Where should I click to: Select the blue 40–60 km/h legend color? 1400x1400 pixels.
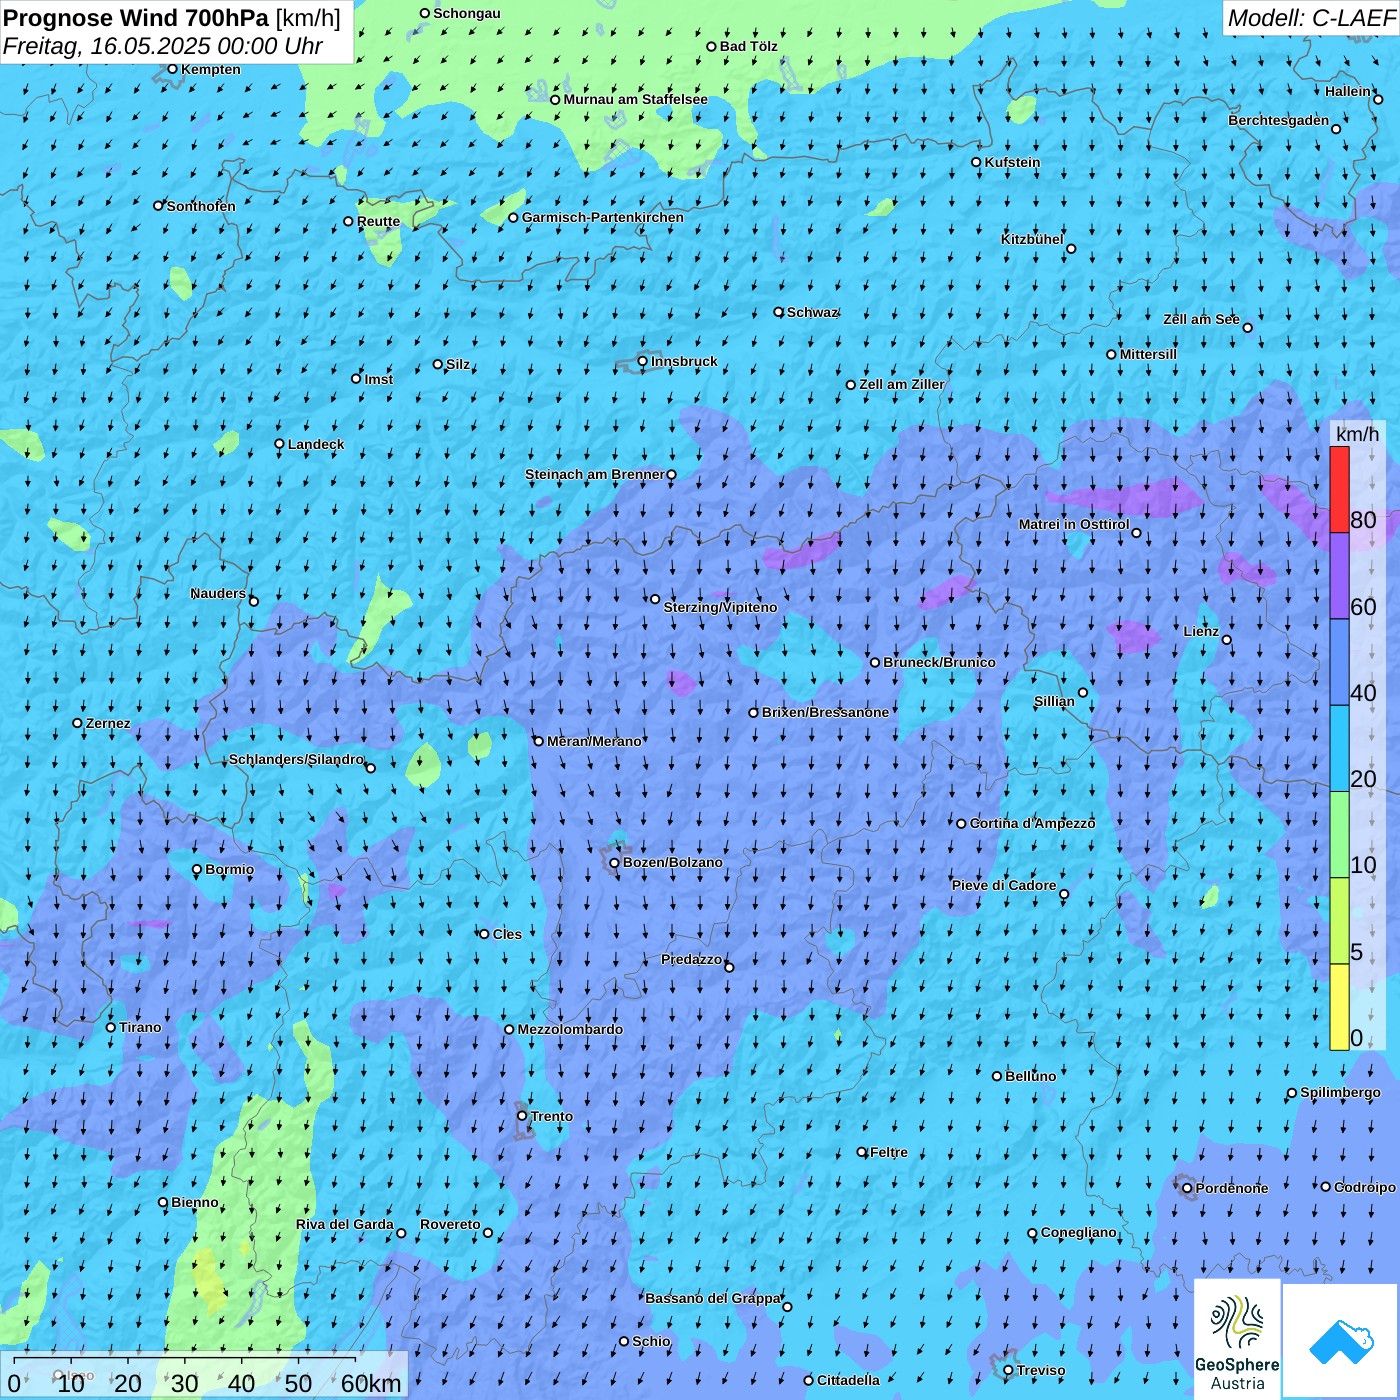pos(1339,662)
